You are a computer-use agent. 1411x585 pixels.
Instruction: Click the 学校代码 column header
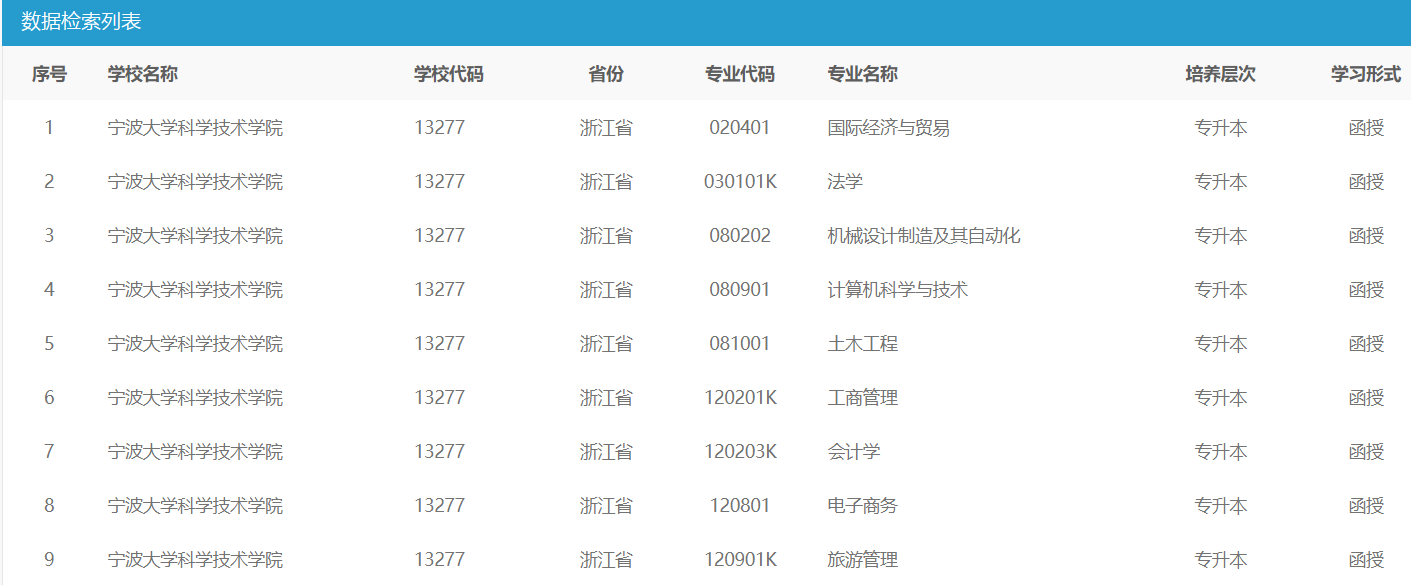pyautogui.click(x=449, y=74)
